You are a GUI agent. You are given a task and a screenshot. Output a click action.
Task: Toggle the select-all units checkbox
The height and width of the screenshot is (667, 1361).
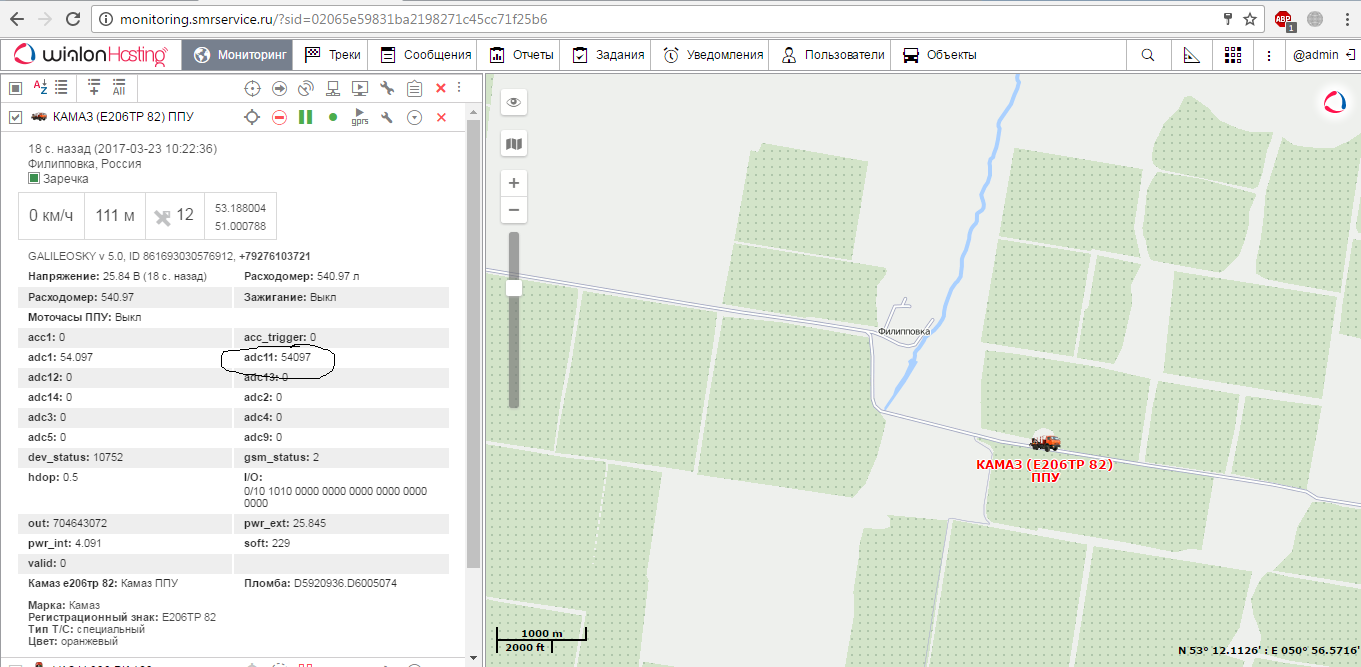tap(15, 88)
